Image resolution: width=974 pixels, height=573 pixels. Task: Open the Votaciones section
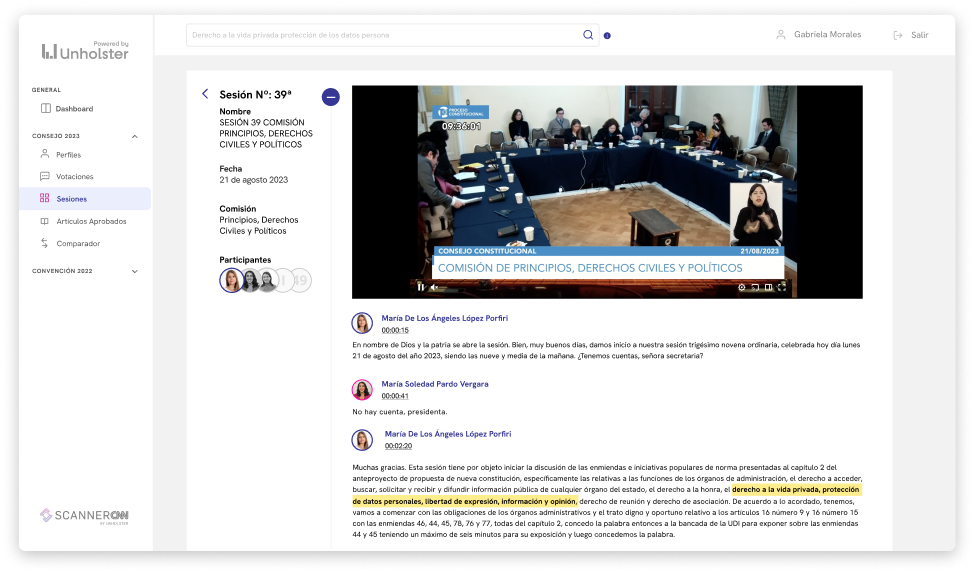click(x=74, y=177)
